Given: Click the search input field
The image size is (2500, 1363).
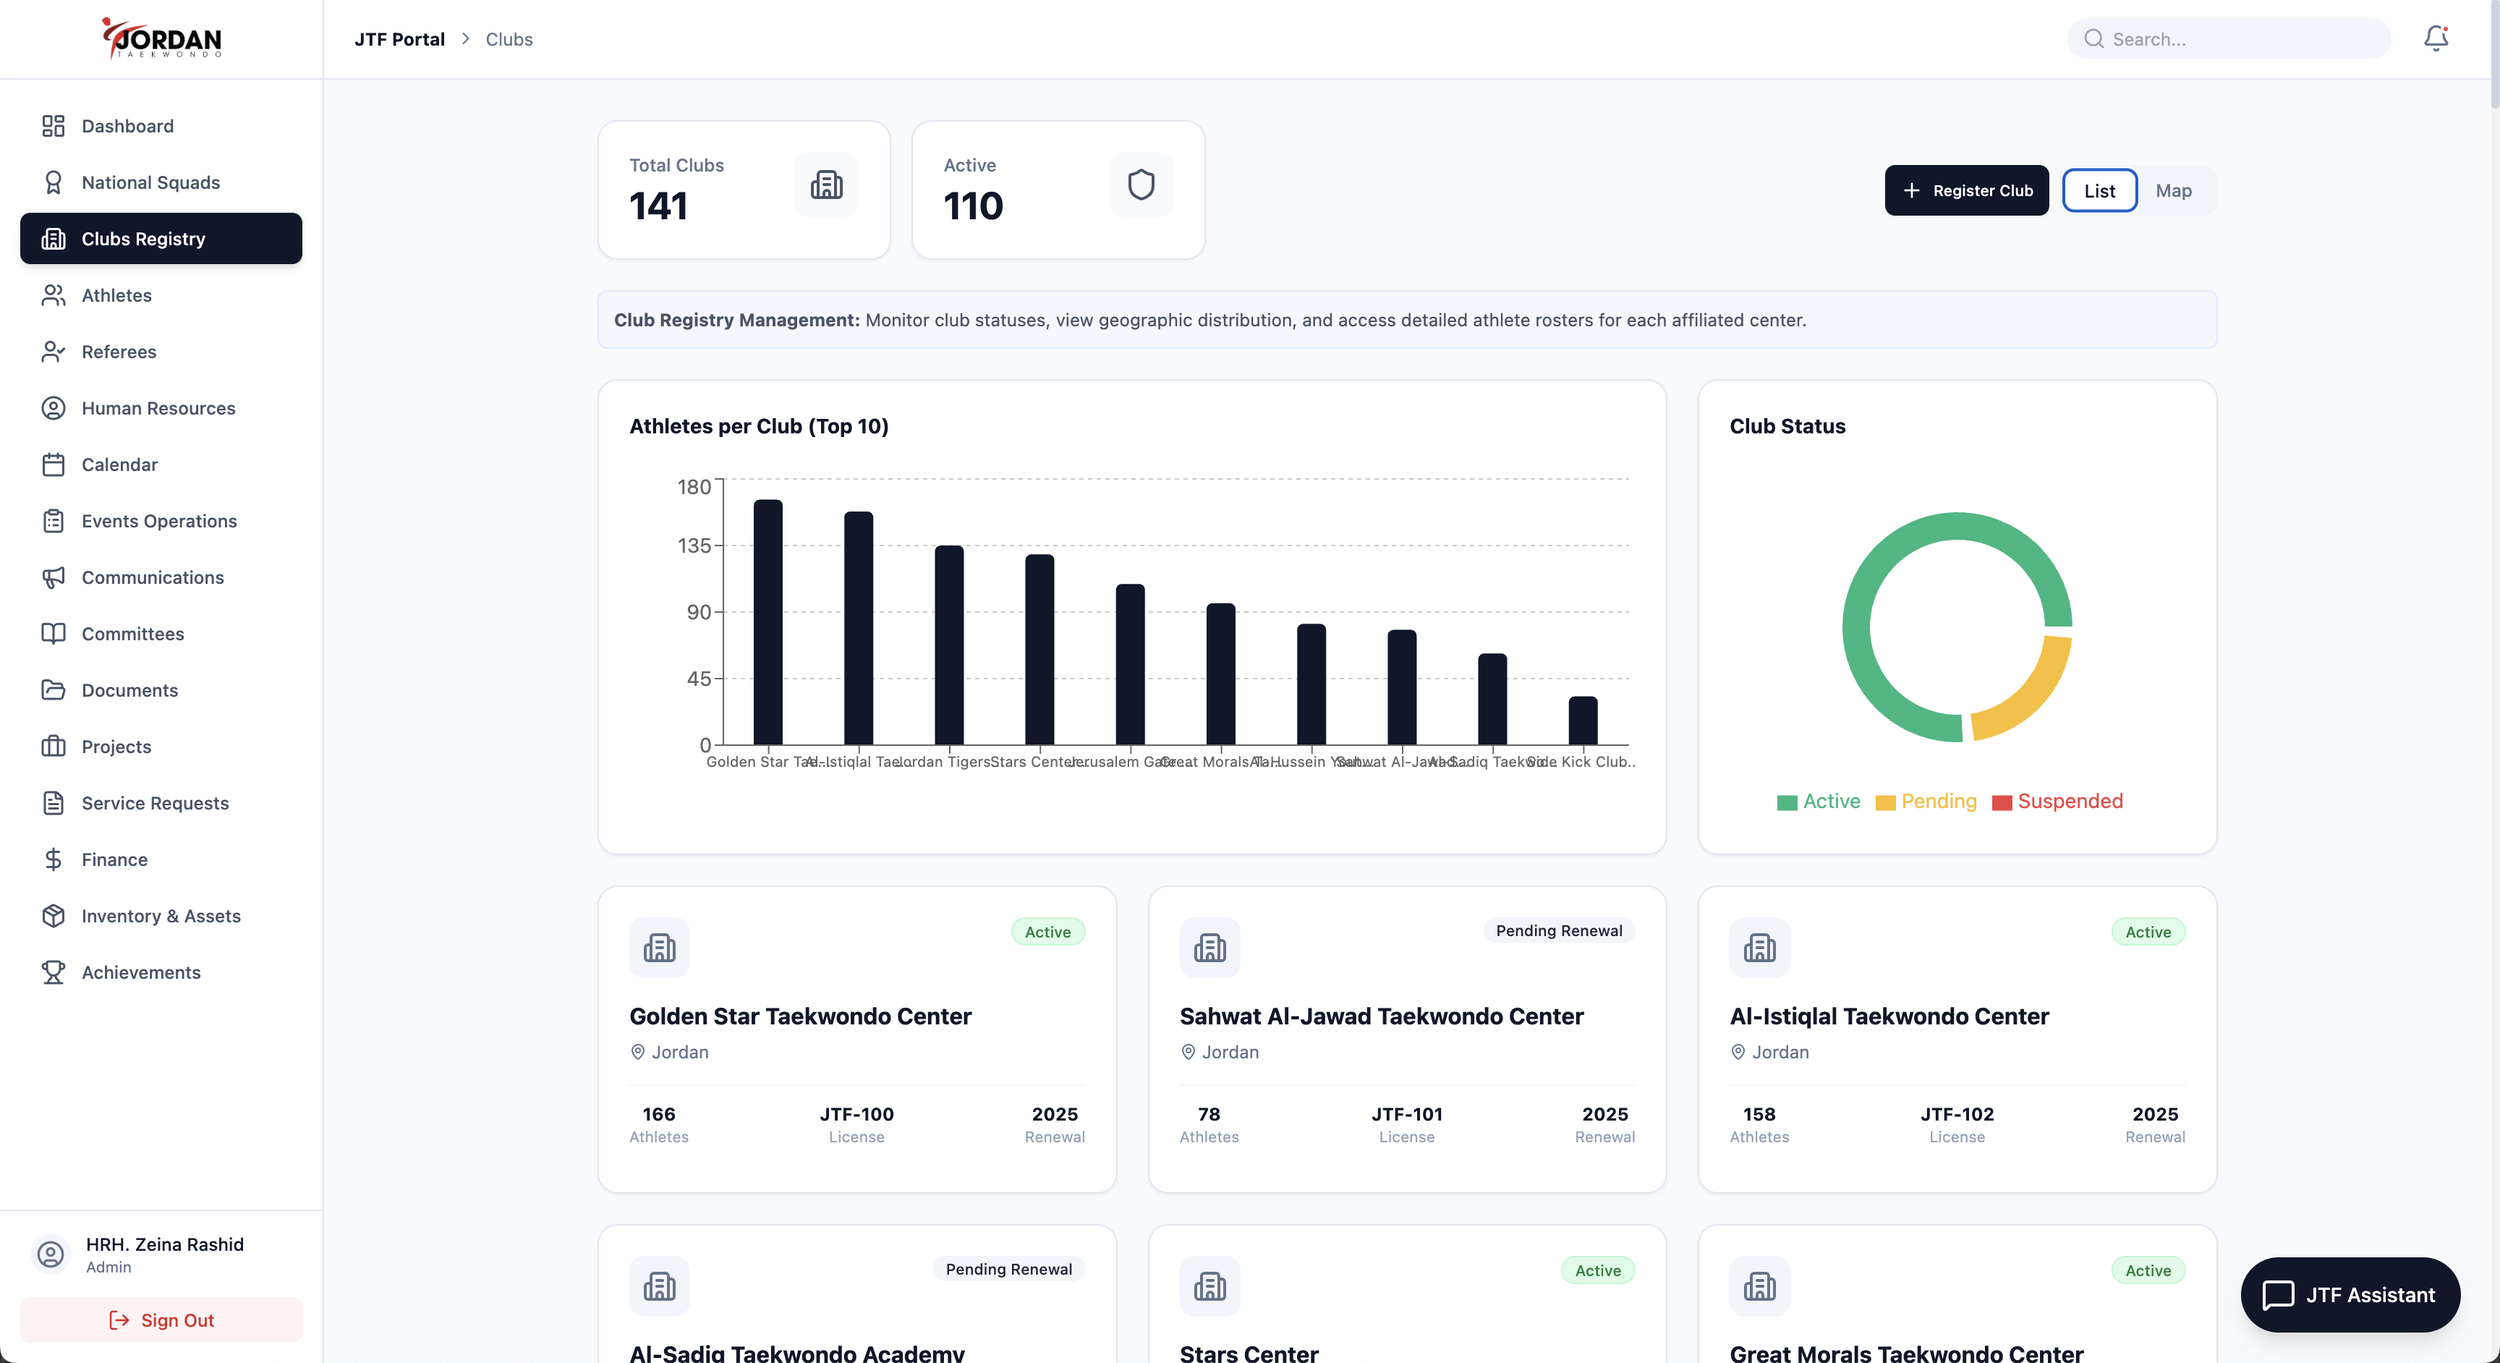Looking at the screenshot, I should tap(2240, 39).
